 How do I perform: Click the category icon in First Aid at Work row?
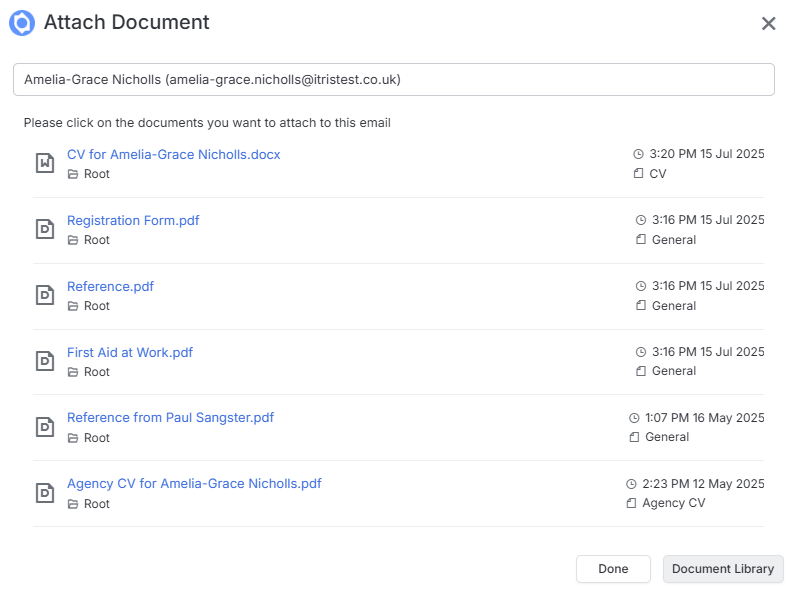coord(641,371)
